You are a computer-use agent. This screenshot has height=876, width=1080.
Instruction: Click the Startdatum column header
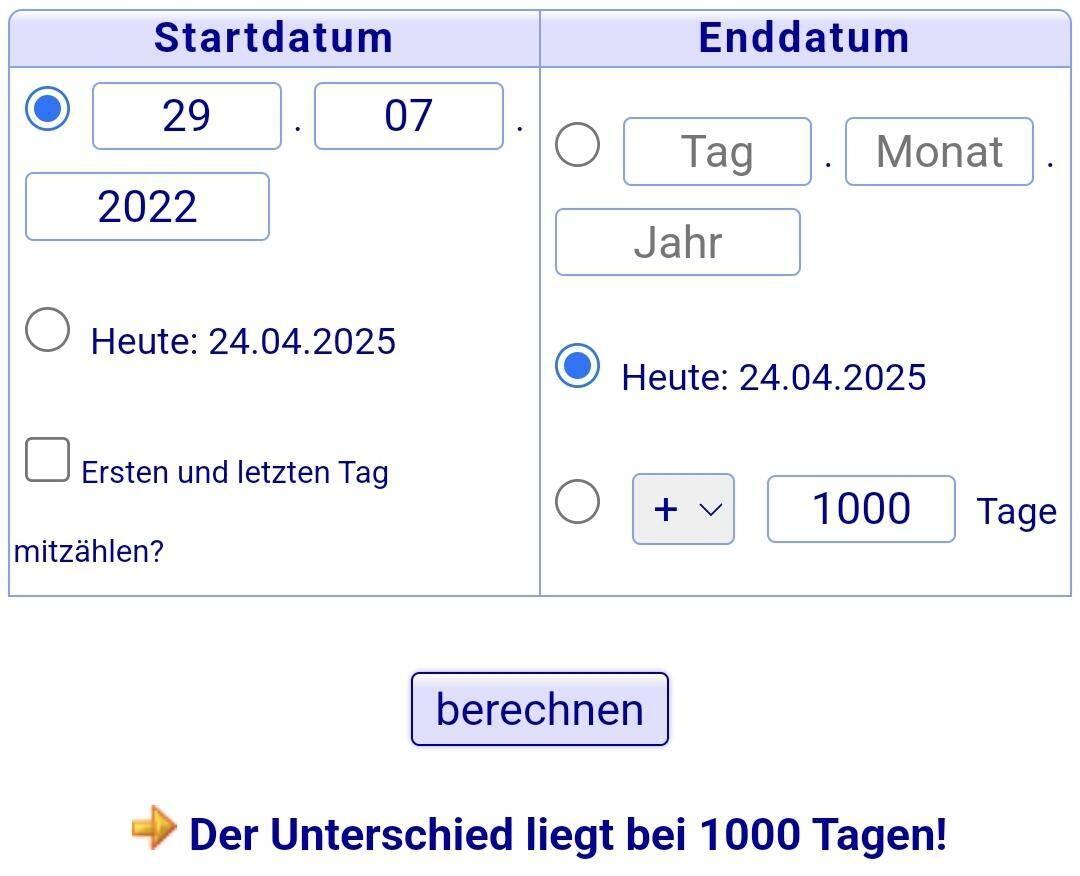(x=274, y=39)
